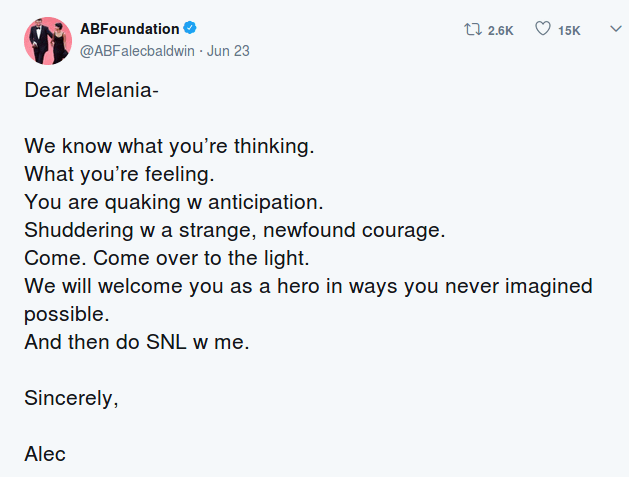The width and height of the screenshot is (629, 477).
Task: Click the "We know what you're thinking" line
Action: click(x=169, y=146)
